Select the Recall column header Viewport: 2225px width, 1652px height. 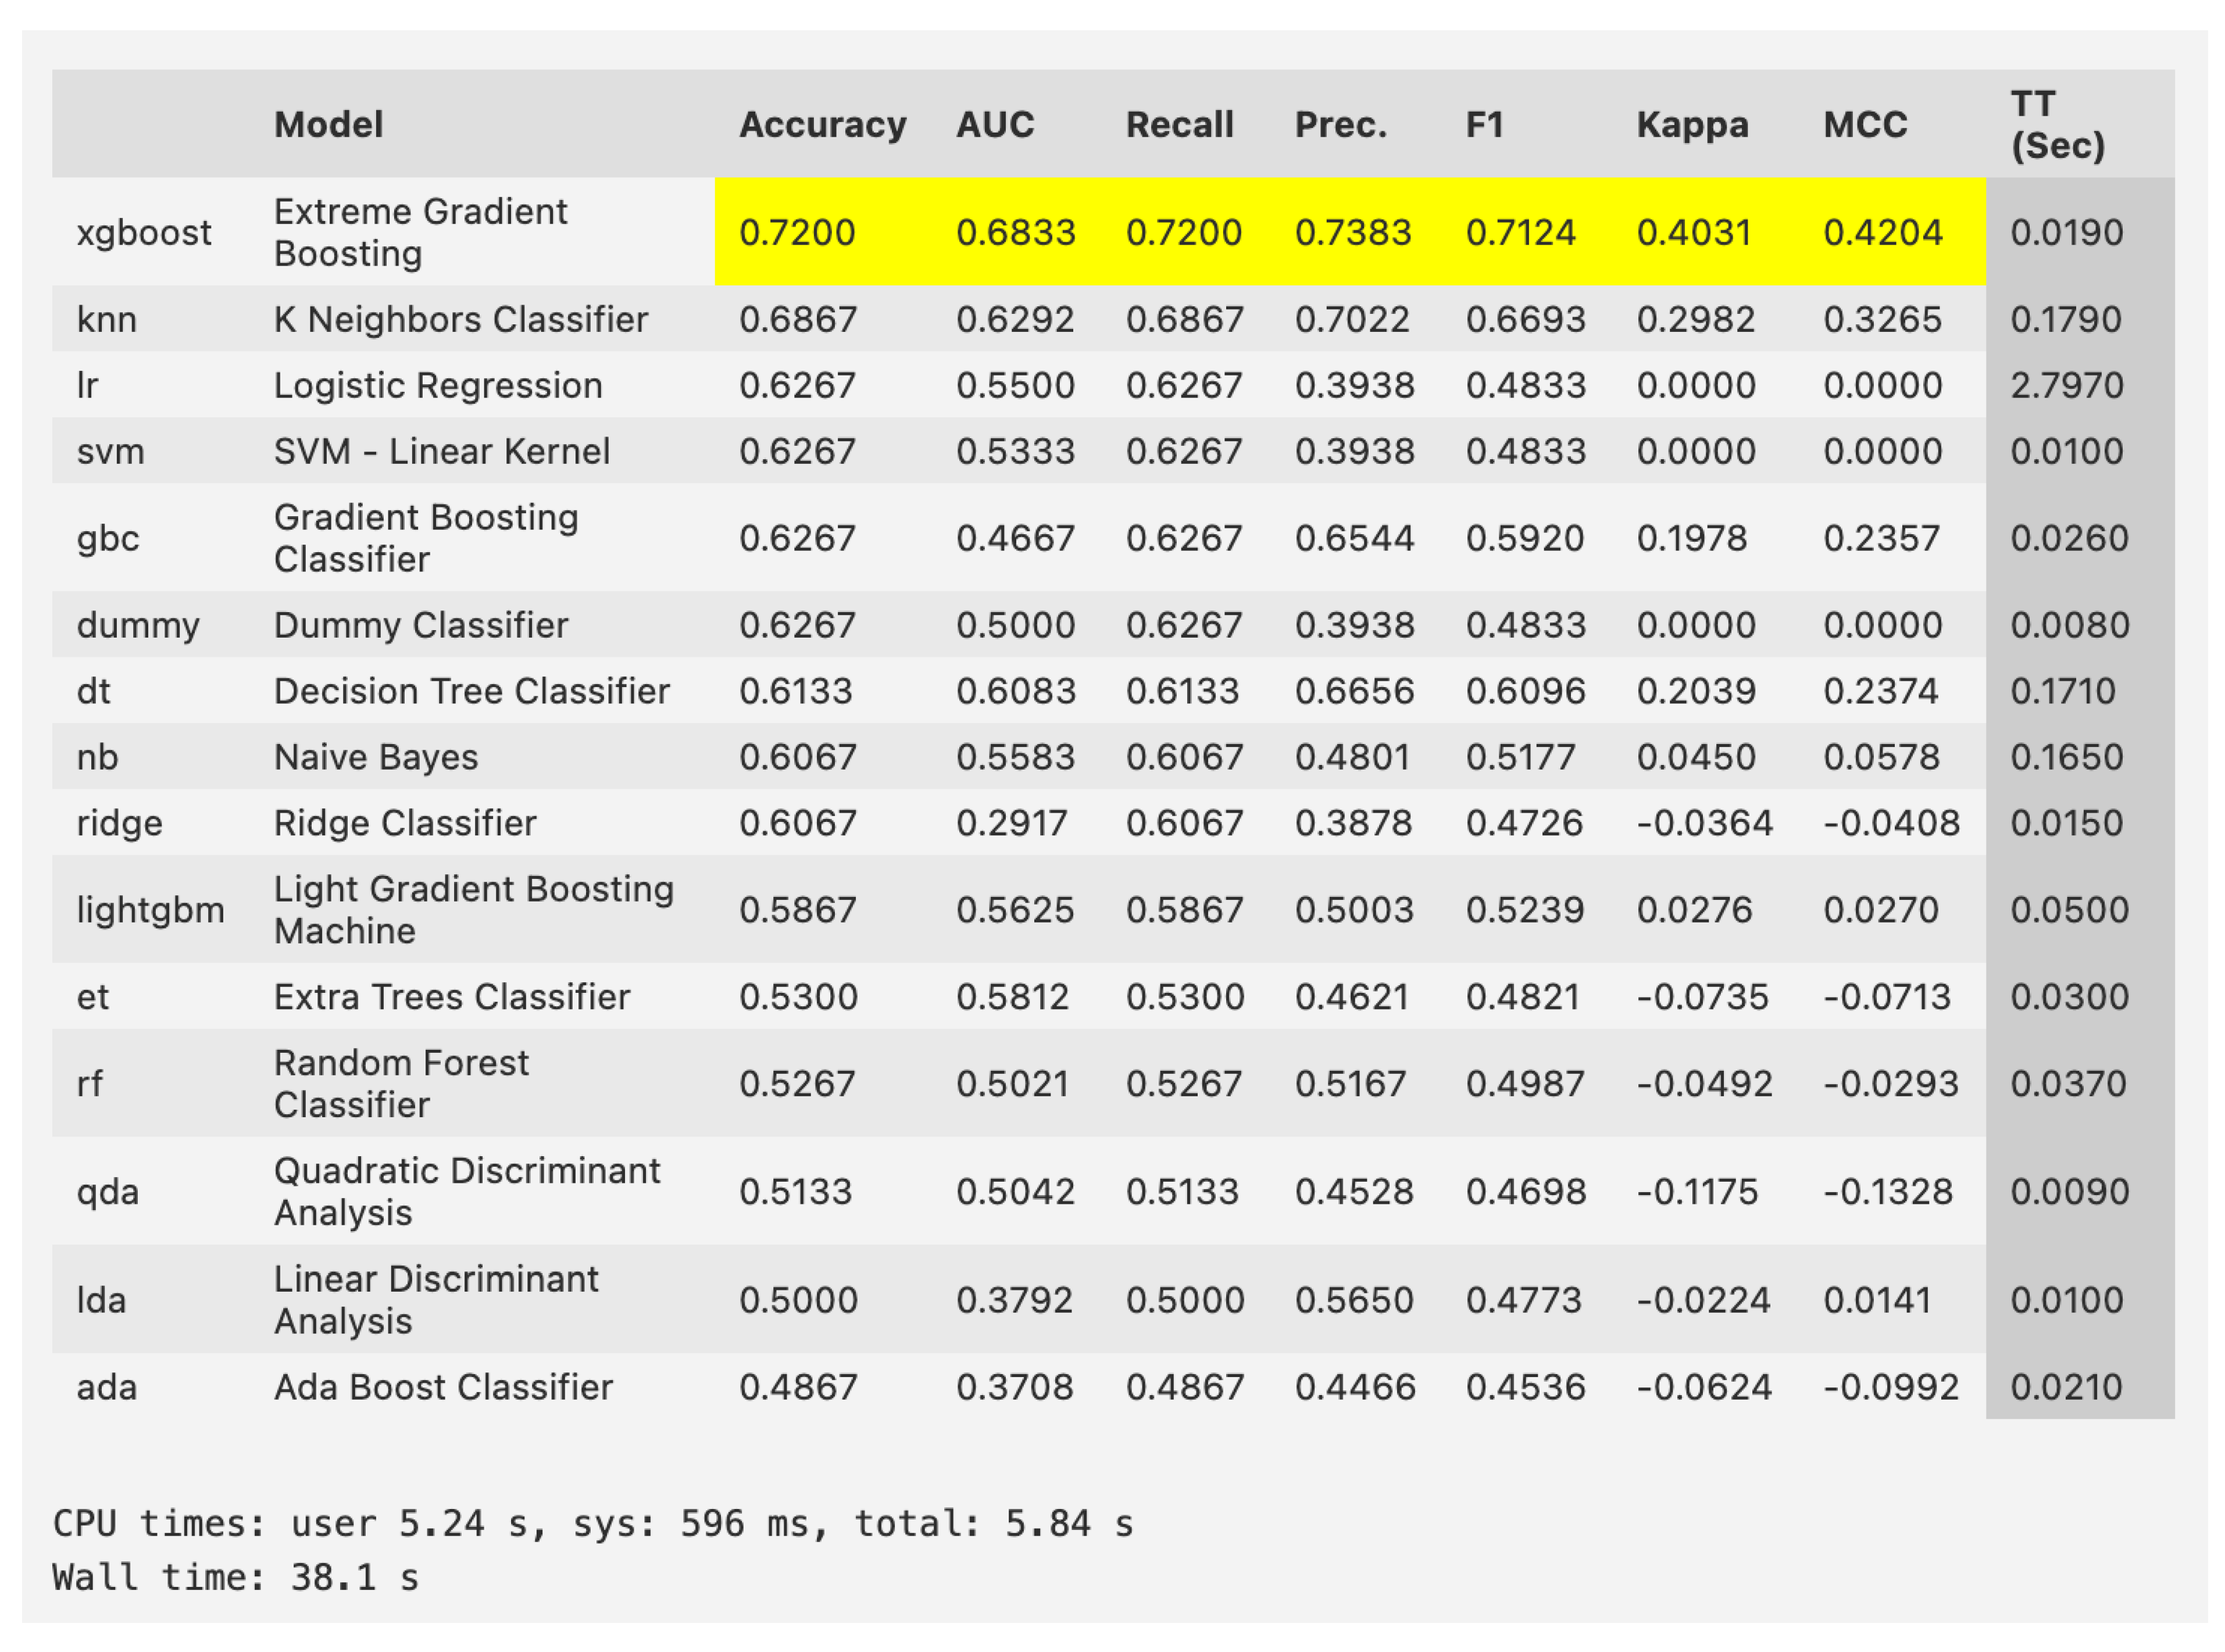[1179, 124]
